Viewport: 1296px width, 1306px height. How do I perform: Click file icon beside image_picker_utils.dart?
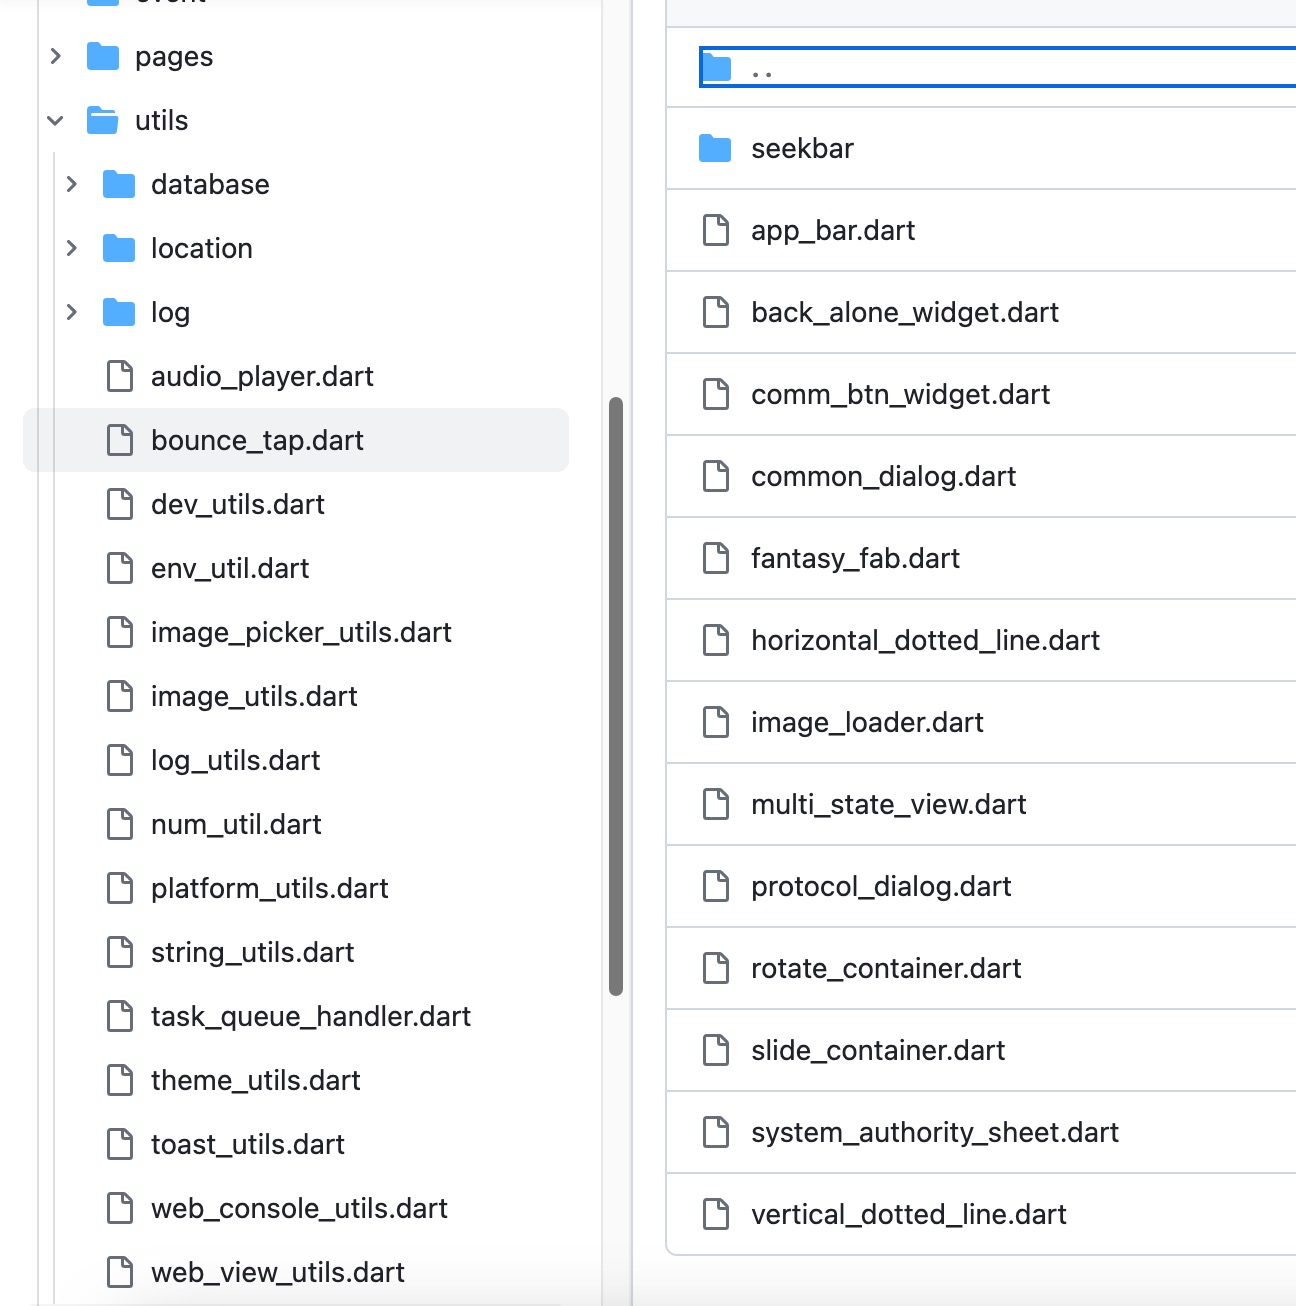120,633
